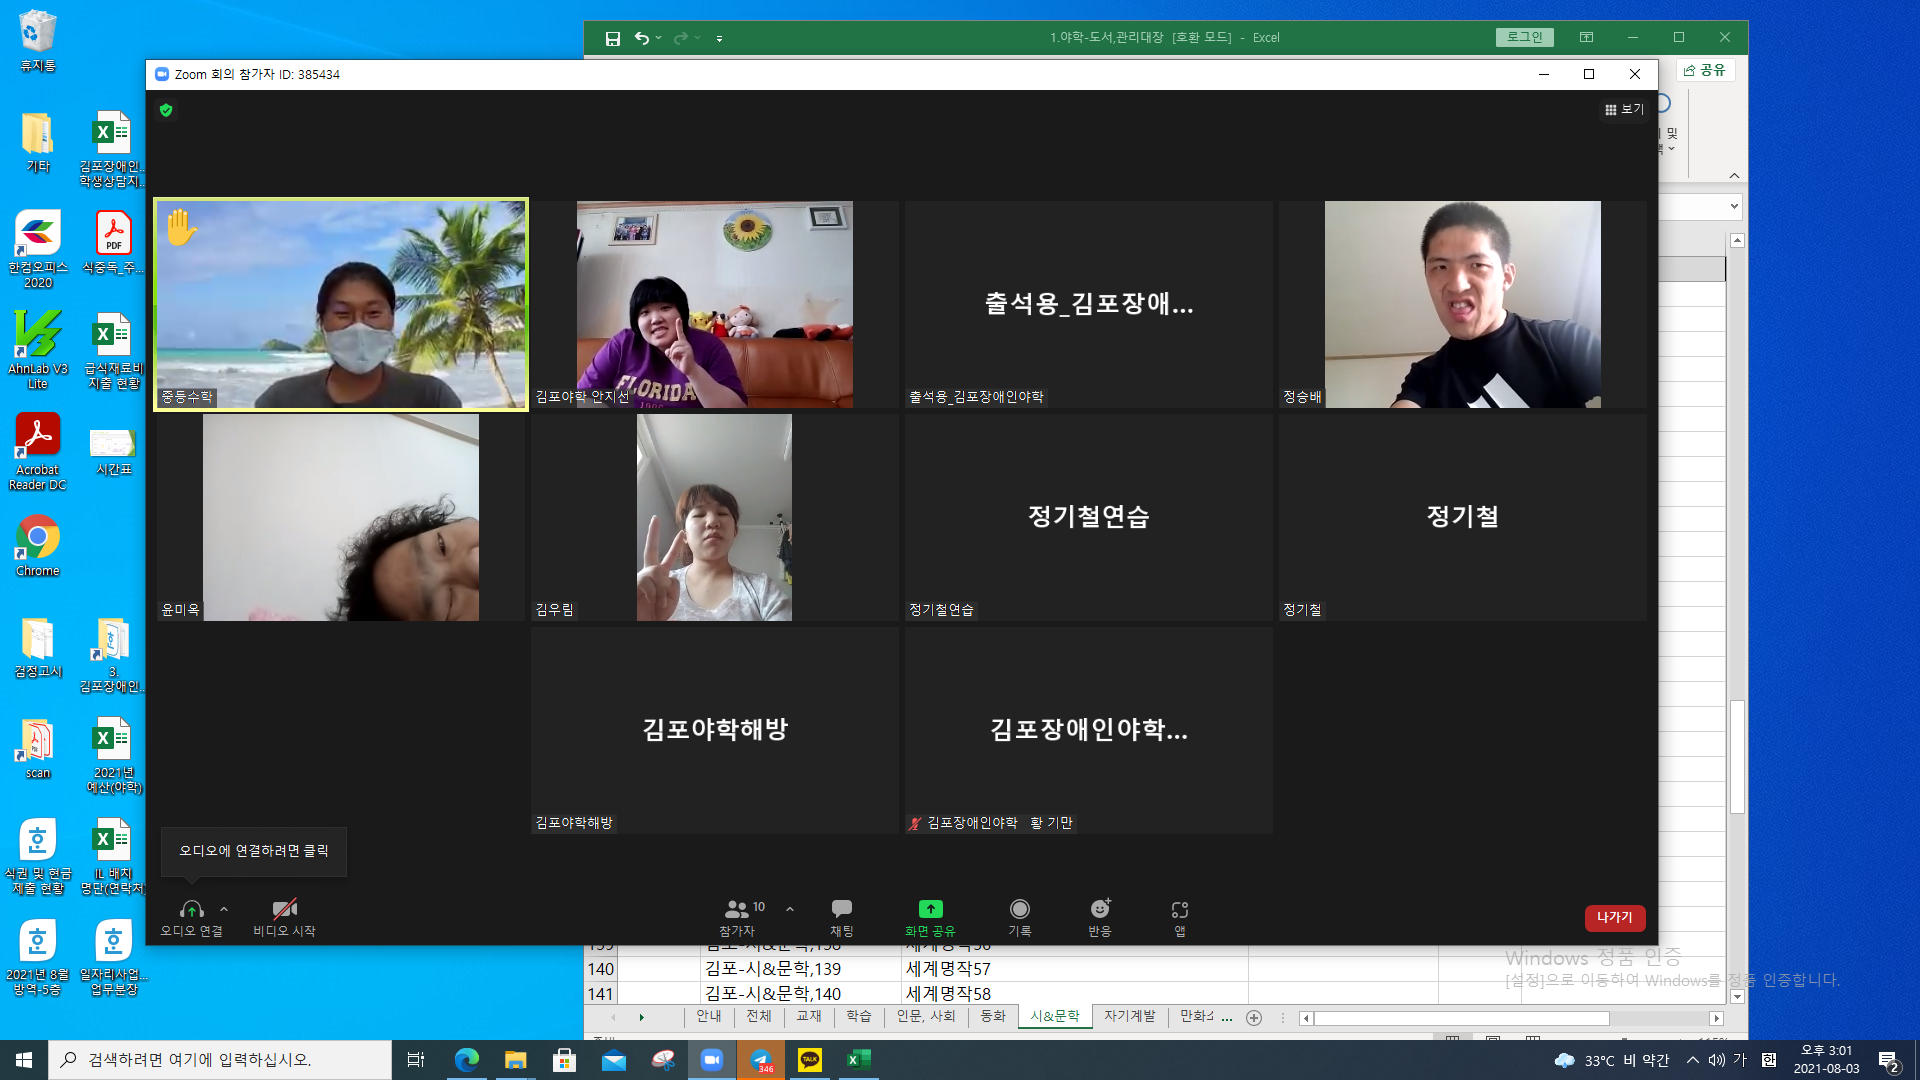Select cell containing 김포-시&문학,139

(x=801, y=968)
